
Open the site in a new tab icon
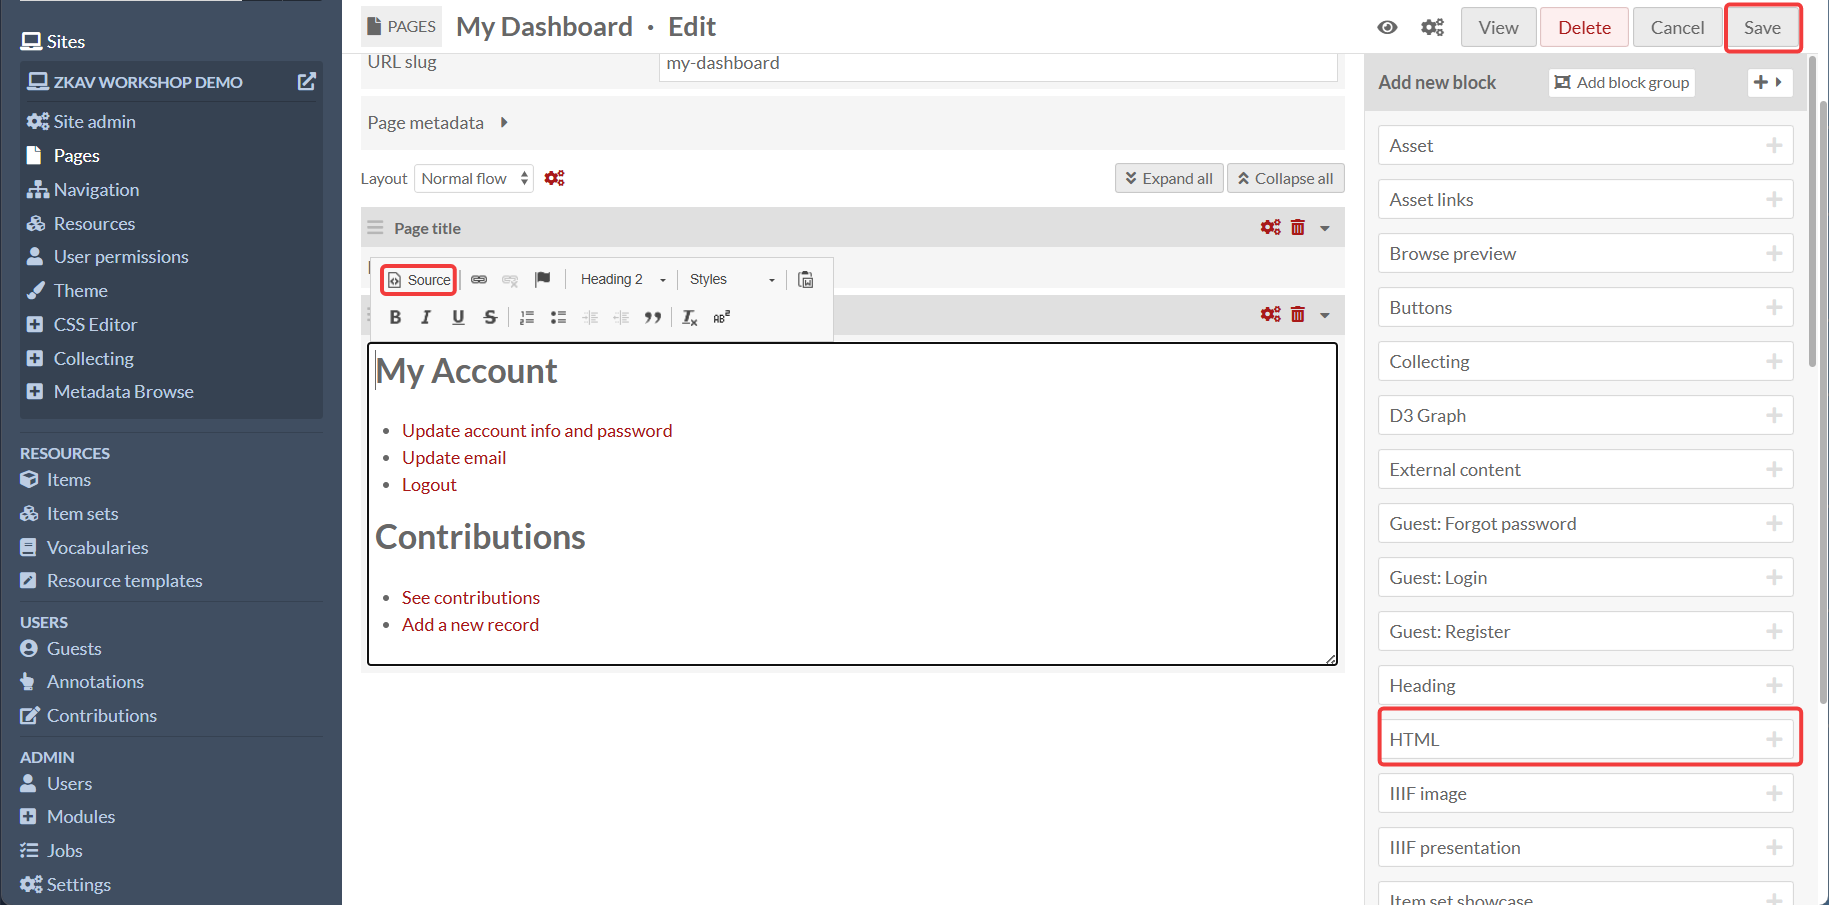click(307, 82)
